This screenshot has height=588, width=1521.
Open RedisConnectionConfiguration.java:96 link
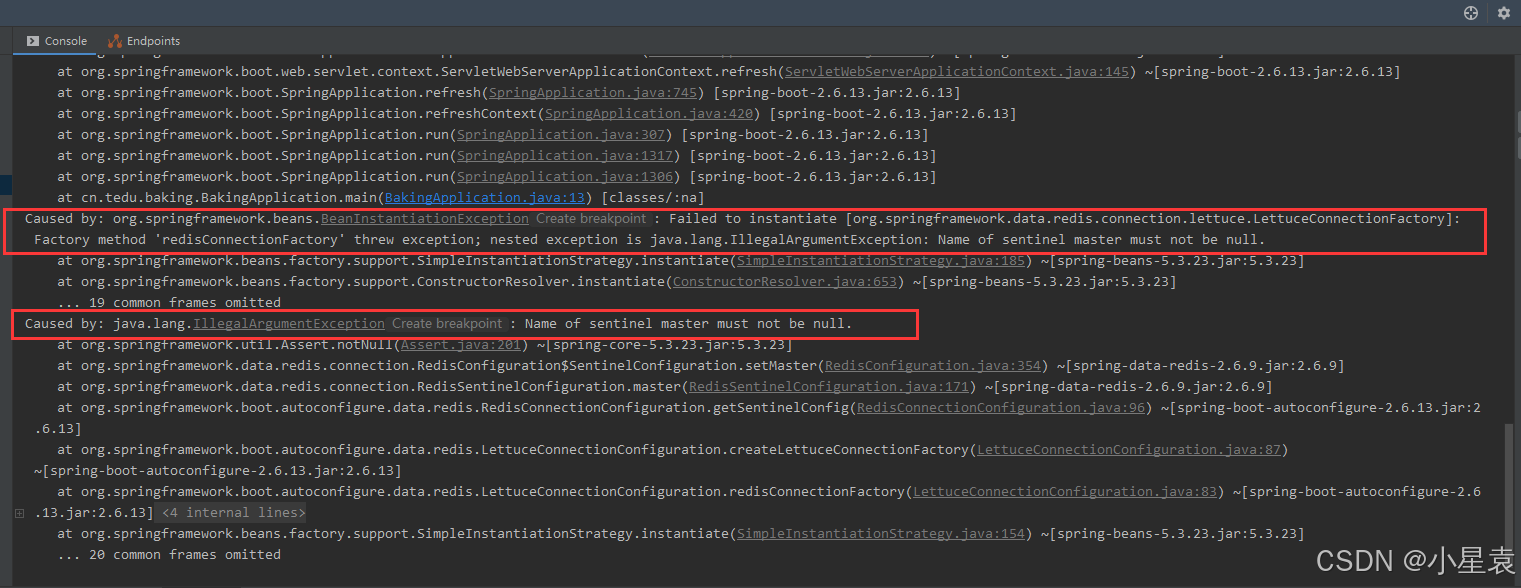click(x=1002, y=408)
